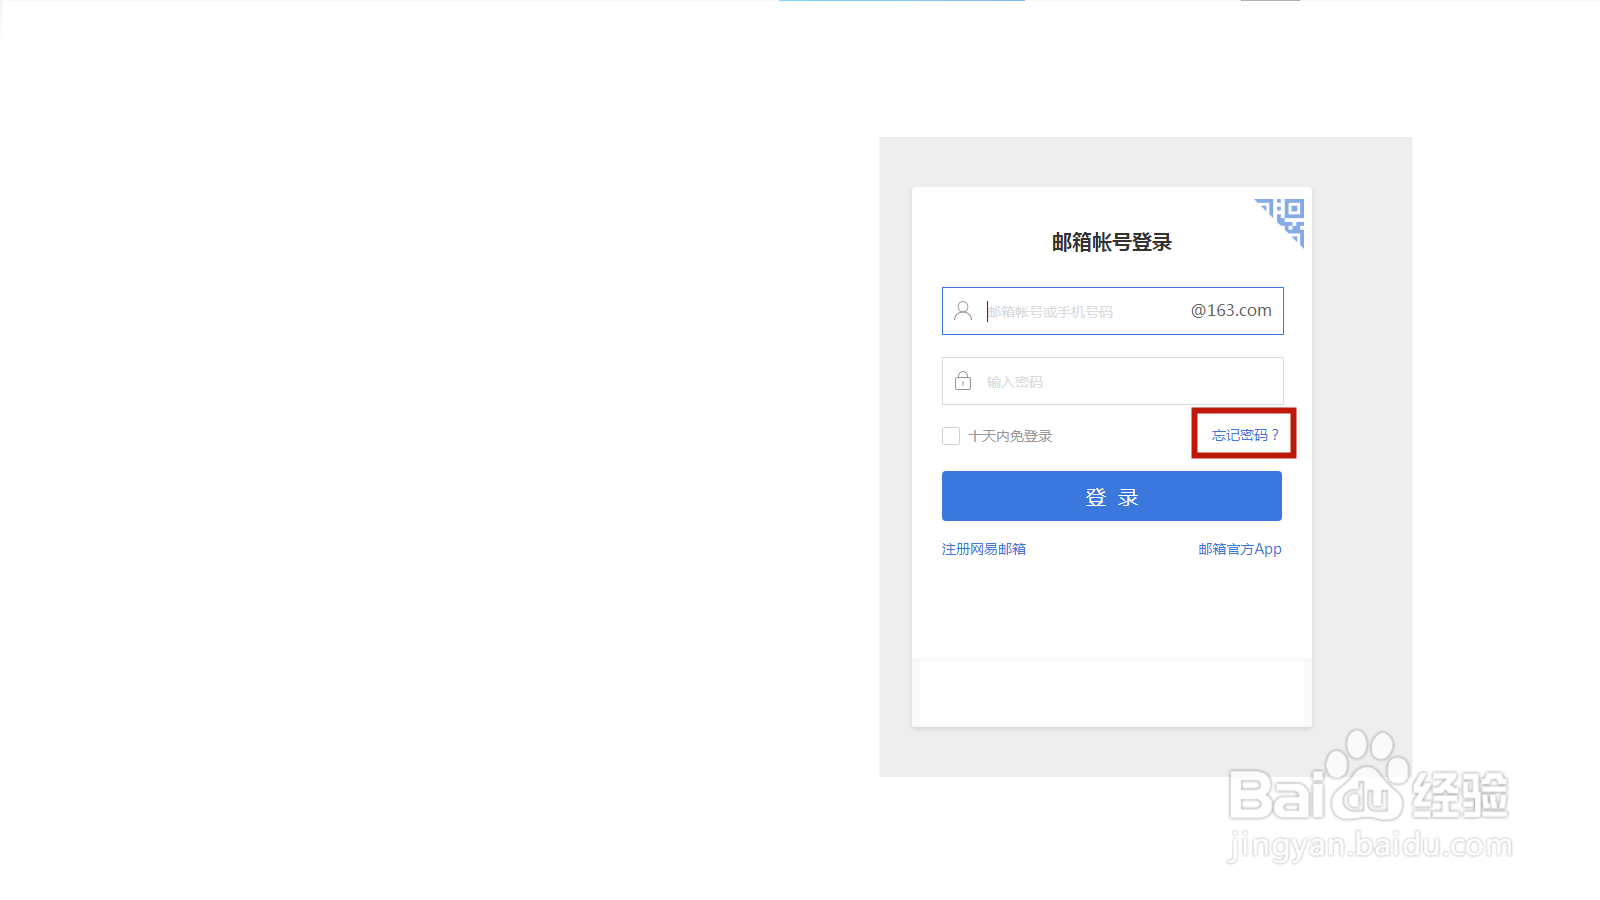Viewport: 1600px width, 900px height.
Task: Switch to QR code login
Action: point(1284,219)
